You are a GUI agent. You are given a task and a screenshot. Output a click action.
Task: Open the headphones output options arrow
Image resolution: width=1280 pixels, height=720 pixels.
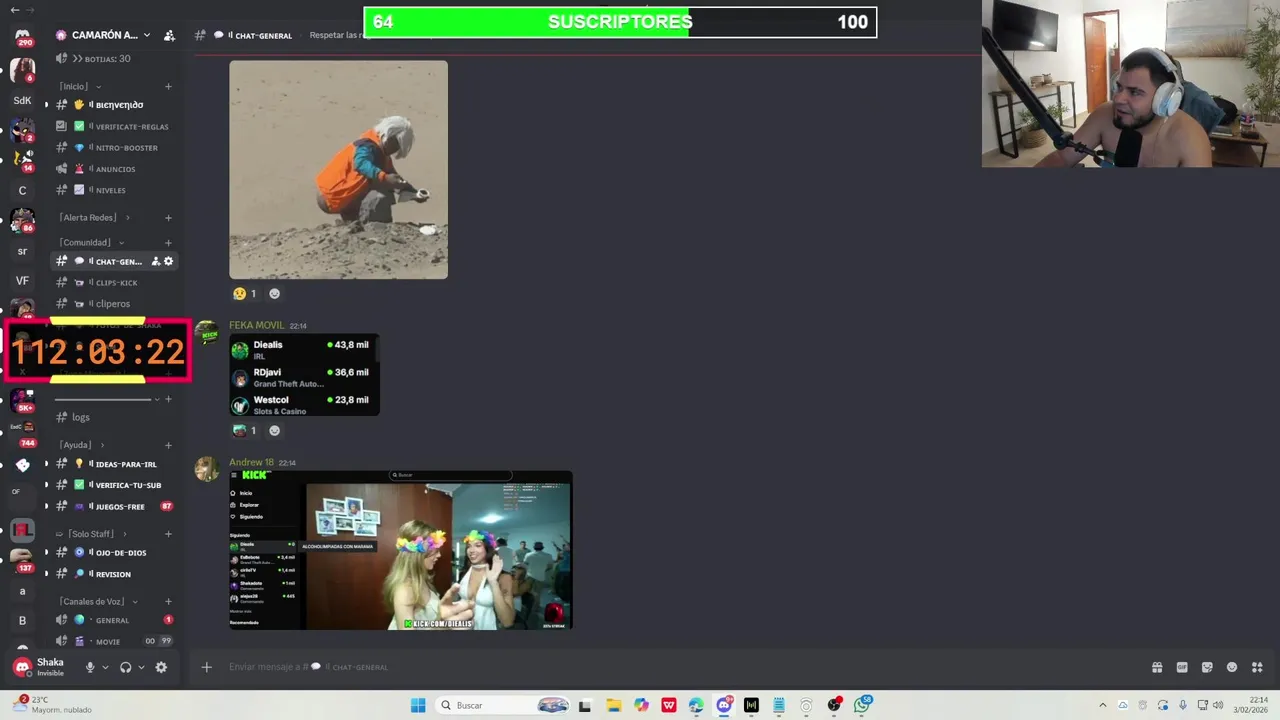[x=141, y=667]
